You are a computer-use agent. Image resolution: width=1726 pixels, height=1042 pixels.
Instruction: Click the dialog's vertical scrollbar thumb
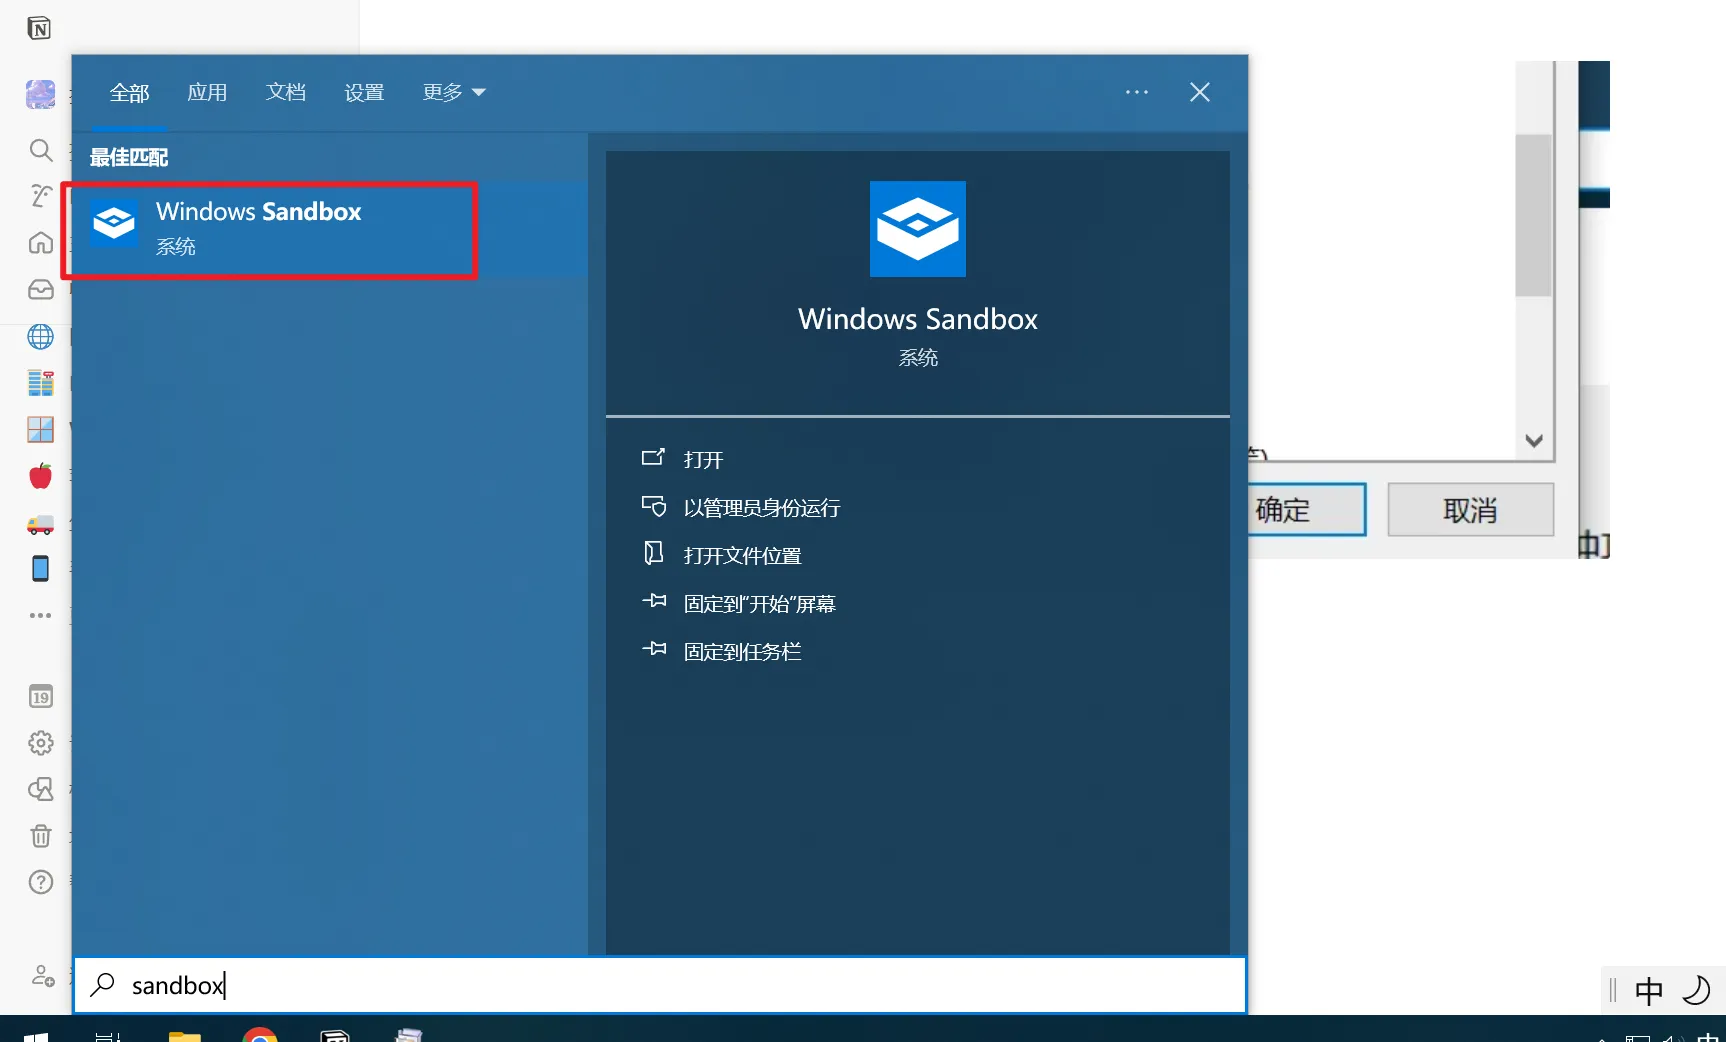click(x=1533, y=215)
